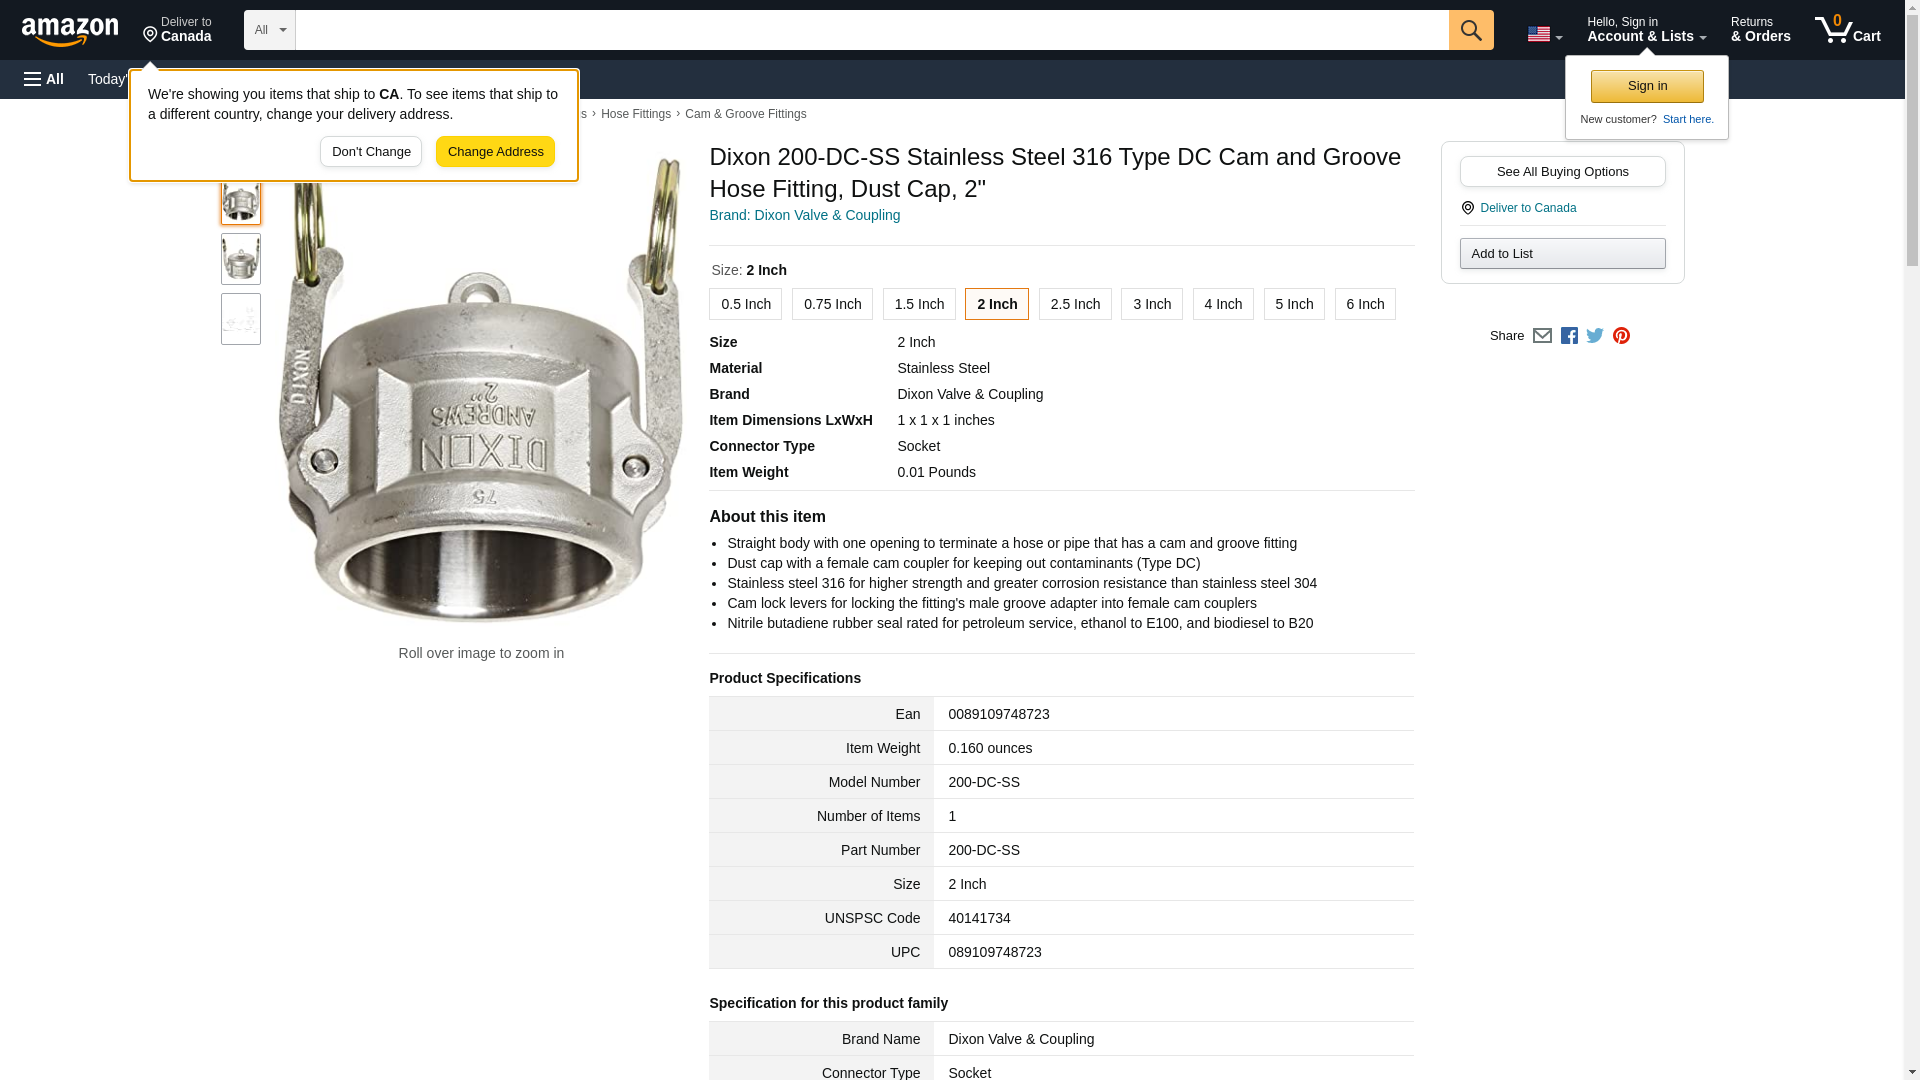The height and width of the screenshot is (1080, 1920).
Task: Share product on Facebook
Action: point(1569,336)
